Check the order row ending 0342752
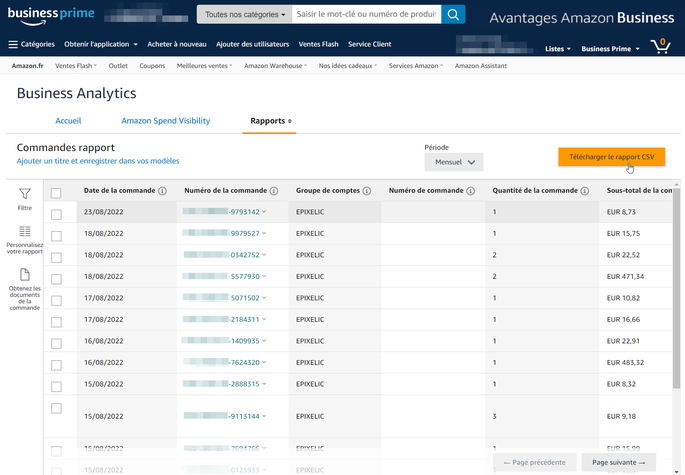The image size is (685, 475). [x=56, y=257]
